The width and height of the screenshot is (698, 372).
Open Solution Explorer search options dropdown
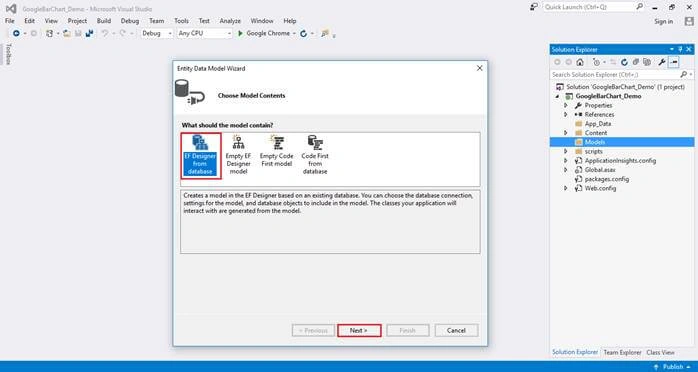click(x=690, y=75)
